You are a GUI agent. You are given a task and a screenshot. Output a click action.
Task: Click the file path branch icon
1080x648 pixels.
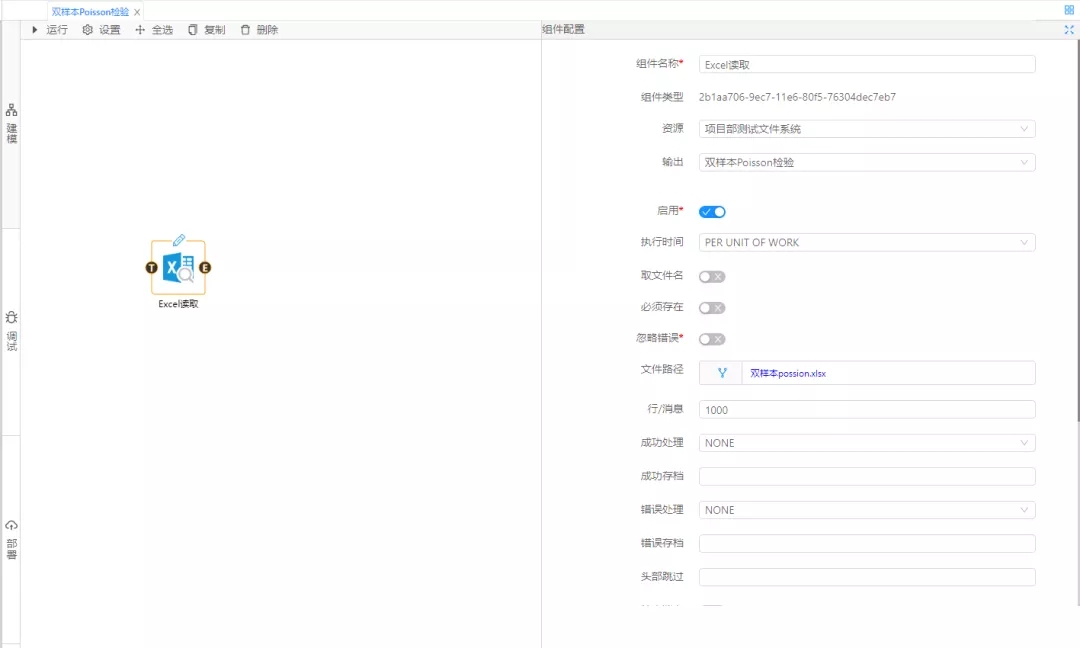(721, 373)
